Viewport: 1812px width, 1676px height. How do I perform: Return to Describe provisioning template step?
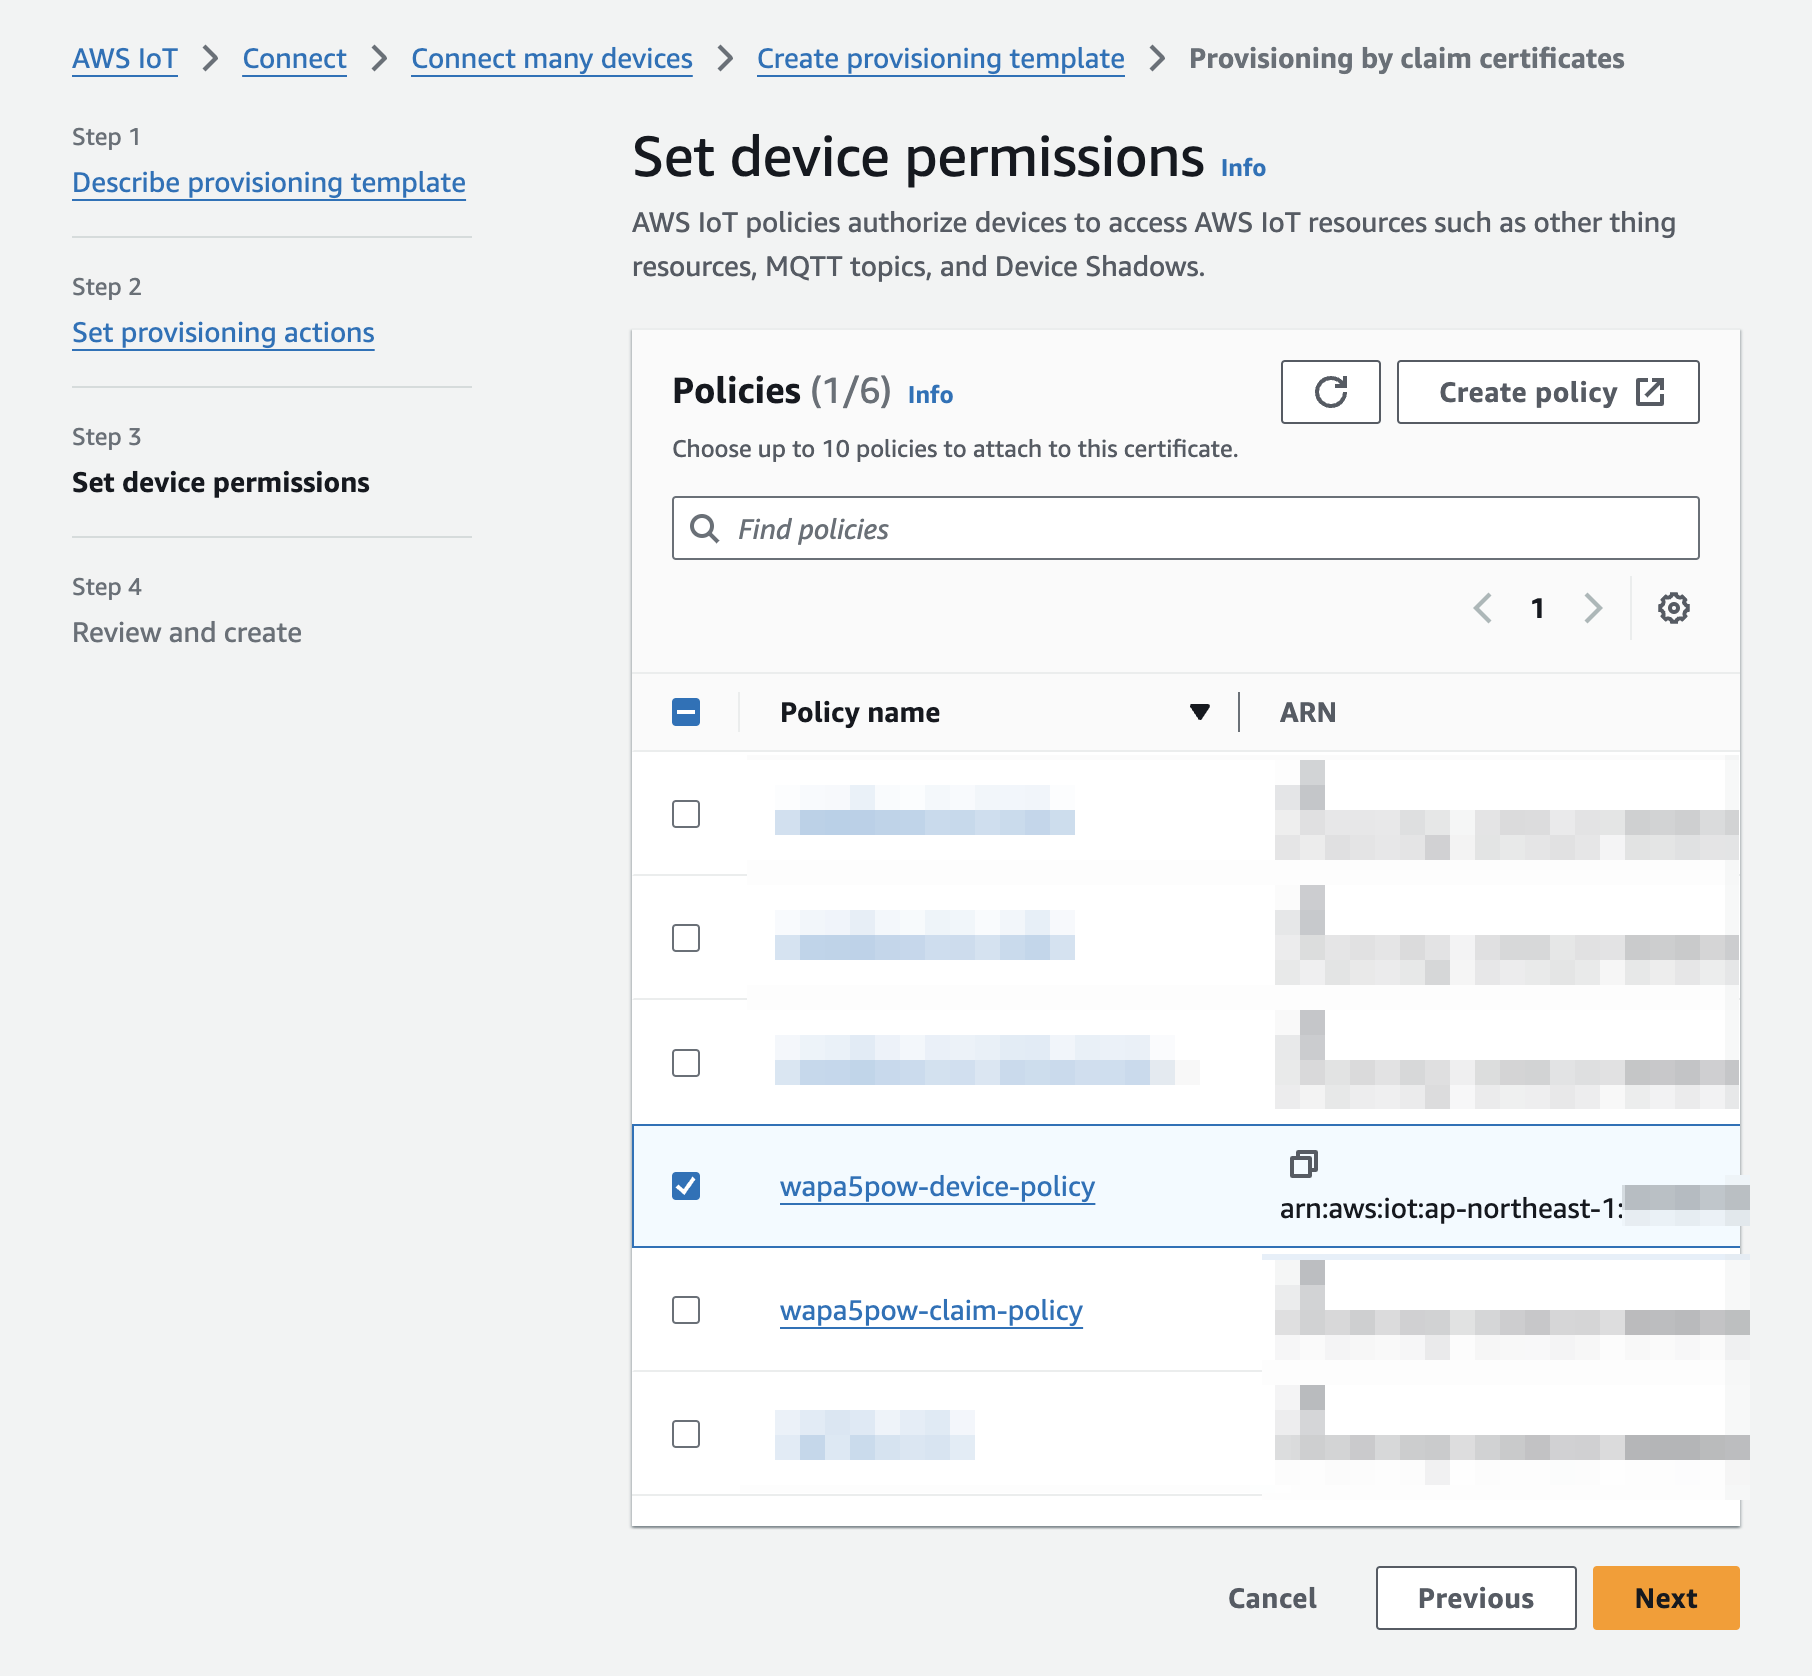[x=269, y=183]
